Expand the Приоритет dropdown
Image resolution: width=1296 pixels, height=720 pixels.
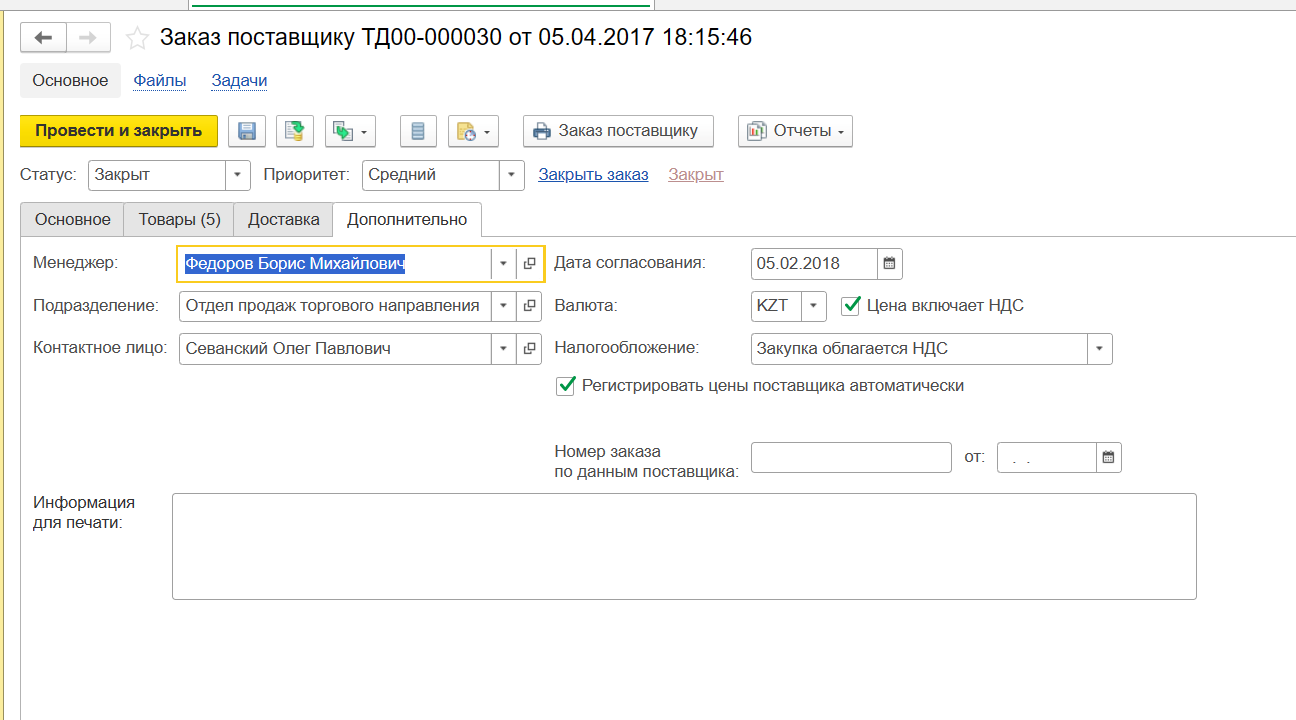(512, 175)
